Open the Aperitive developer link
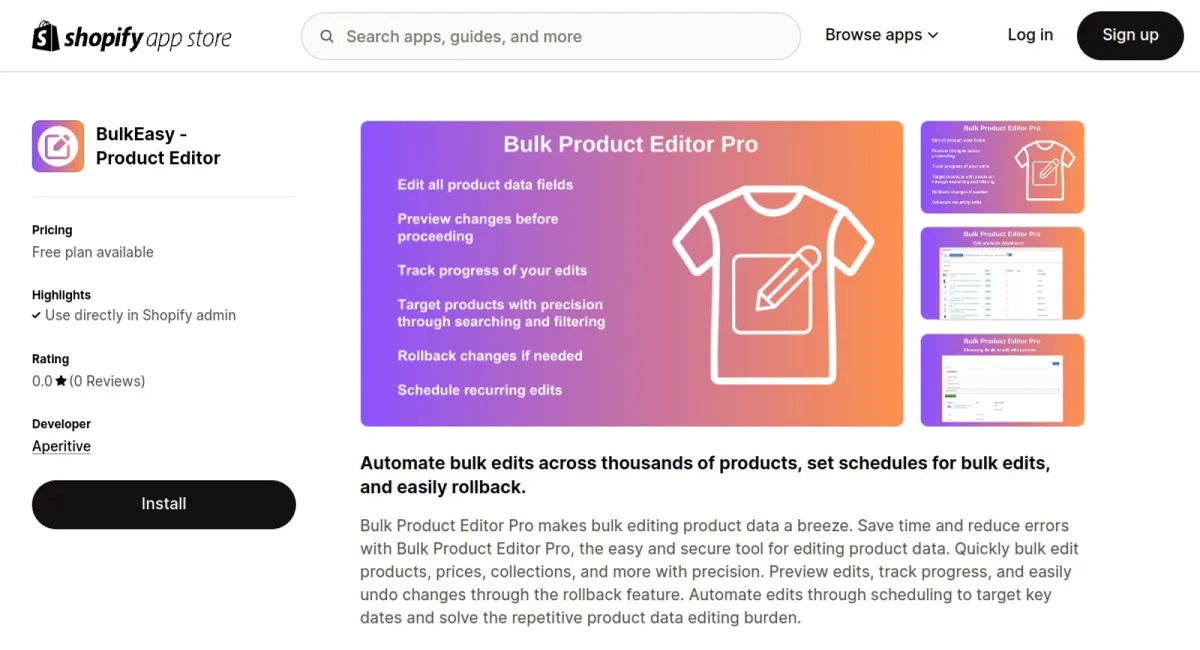 pos(61,446)
